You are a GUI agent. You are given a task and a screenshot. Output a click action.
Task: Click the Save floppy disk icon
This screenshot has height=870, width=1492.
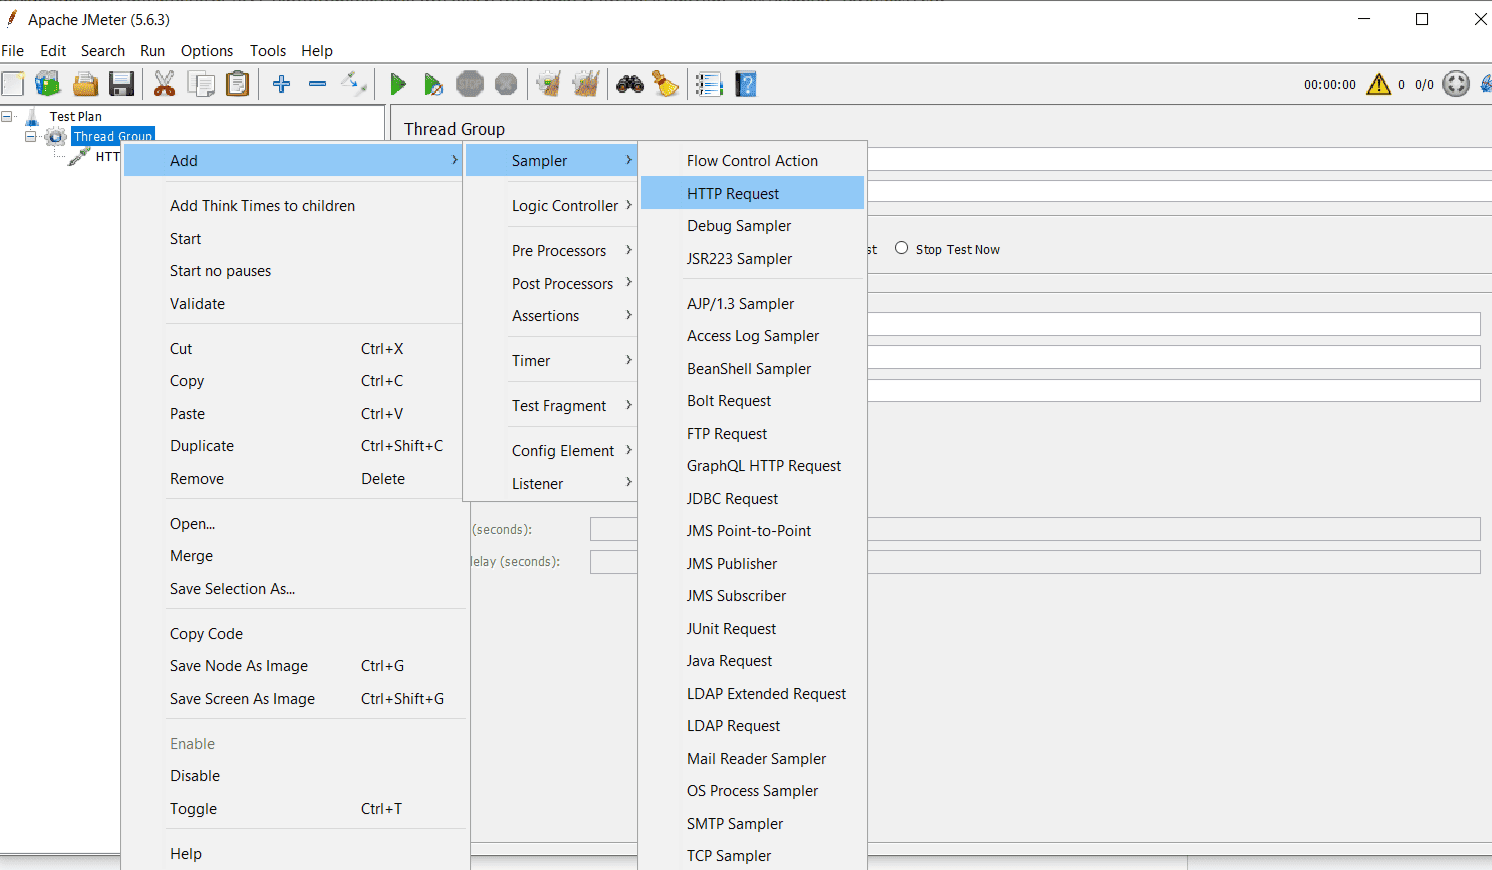click(122, 85)
